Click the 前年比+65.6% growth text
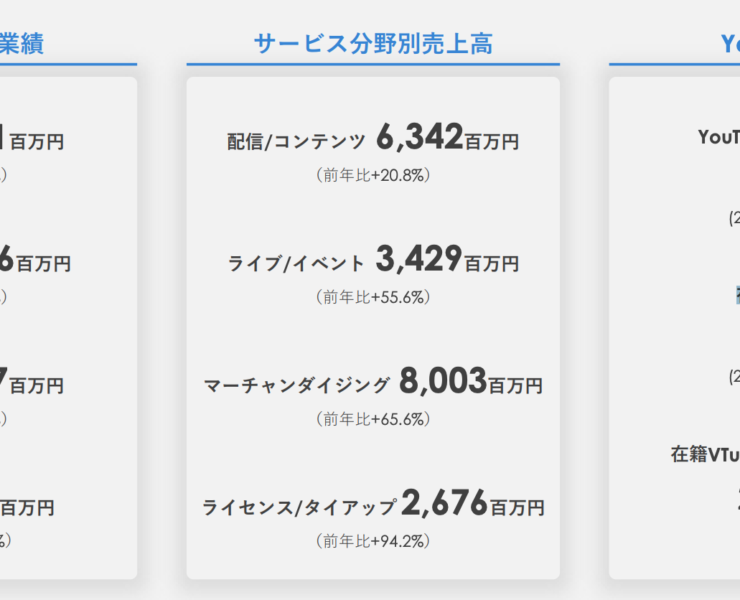The width and height of the screenshot is (740, 600). click(x=372, y=419)
